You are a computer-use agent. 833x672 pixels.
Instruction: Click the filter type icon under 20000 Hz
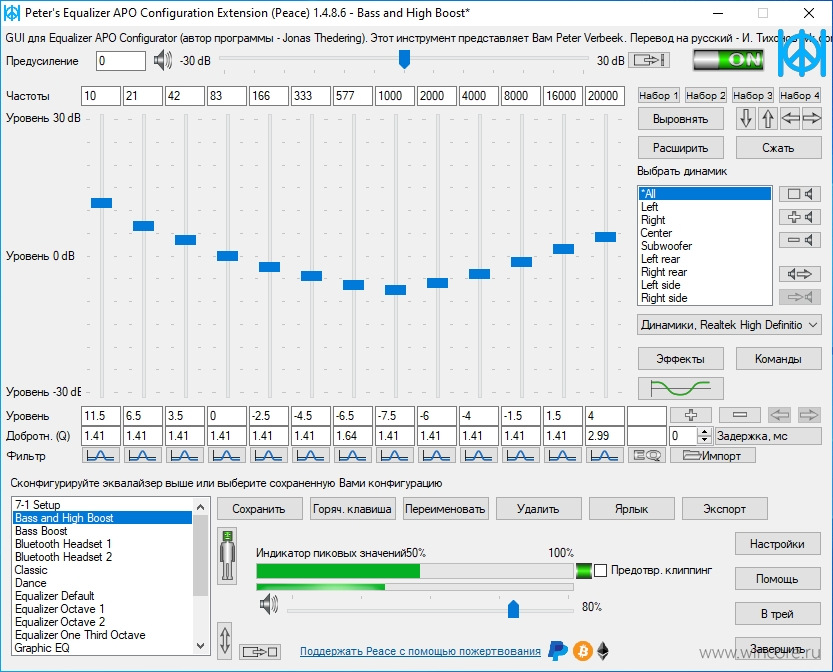605,455
